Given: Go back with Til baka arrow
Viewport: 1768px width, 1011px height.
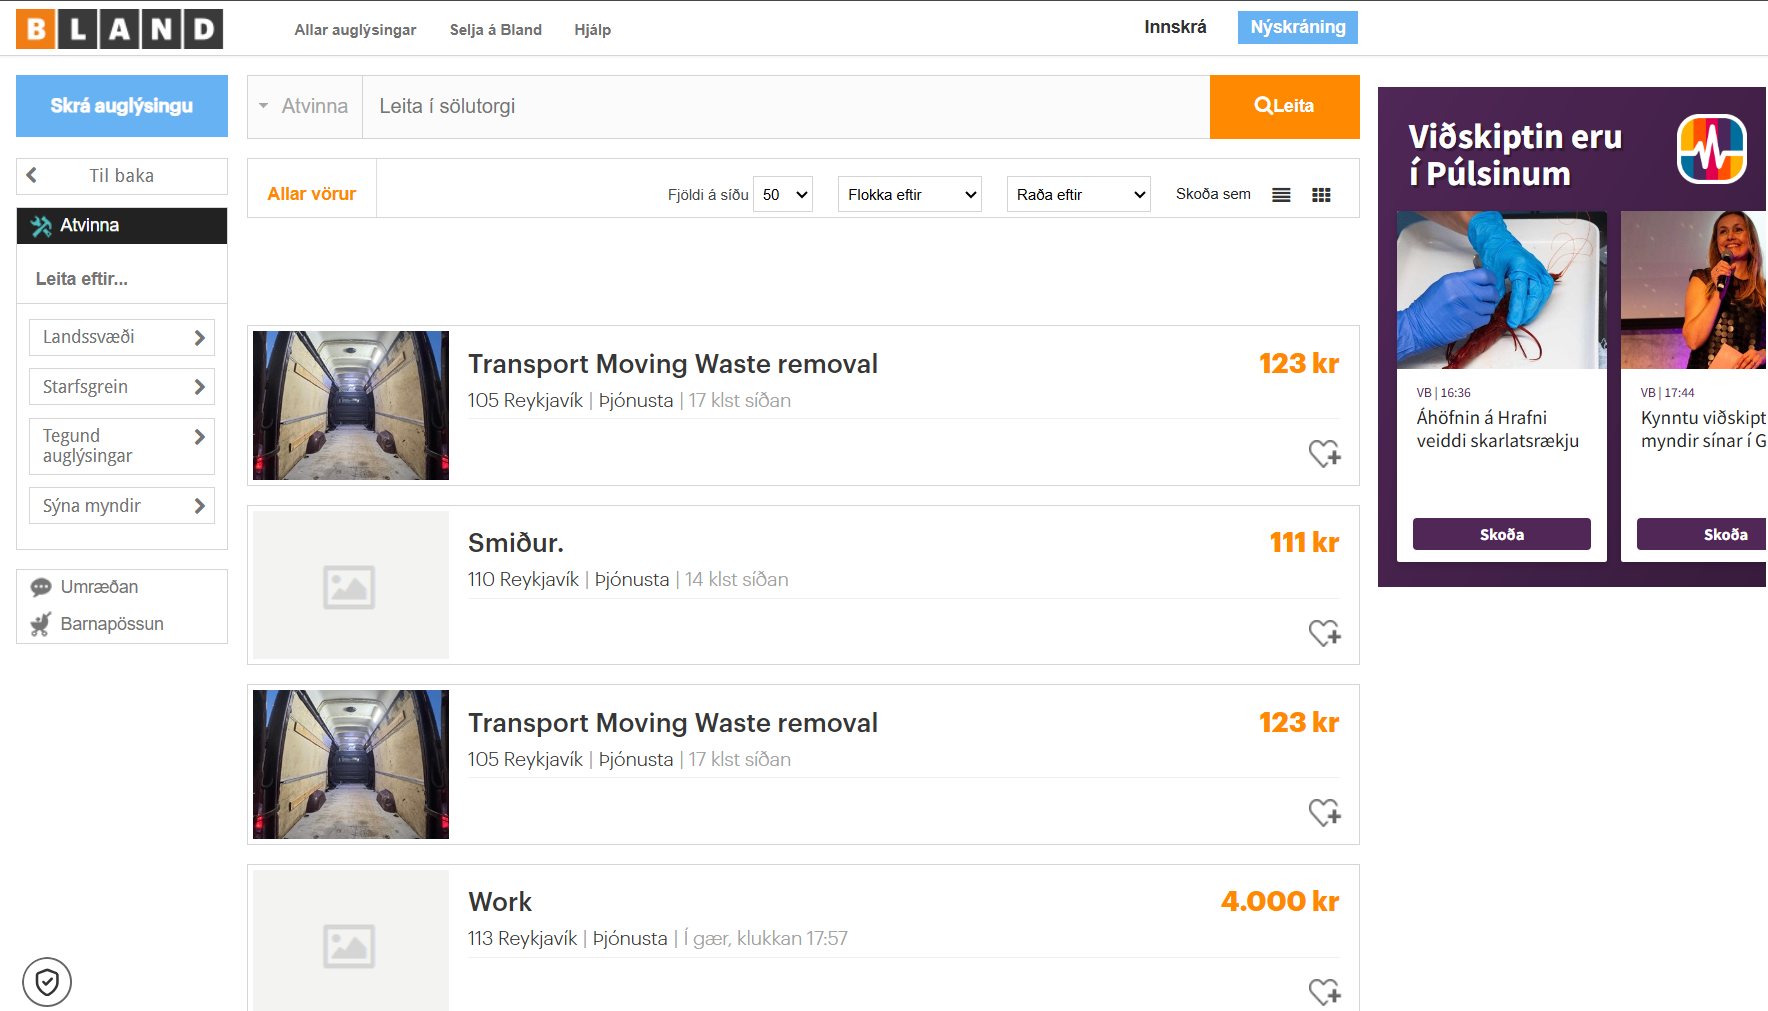Looking at the screenshot, I should click(122, 176).
